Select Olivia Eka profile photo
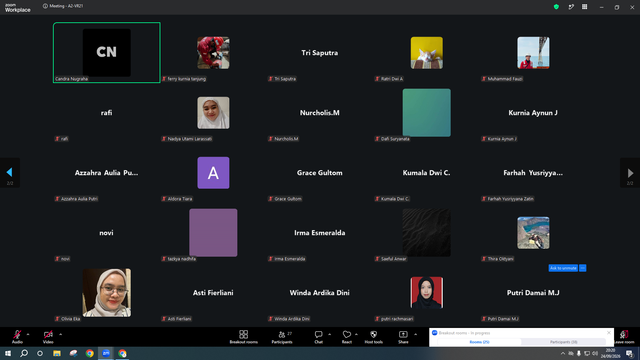The image size is (640, 360). coord(107,293)
